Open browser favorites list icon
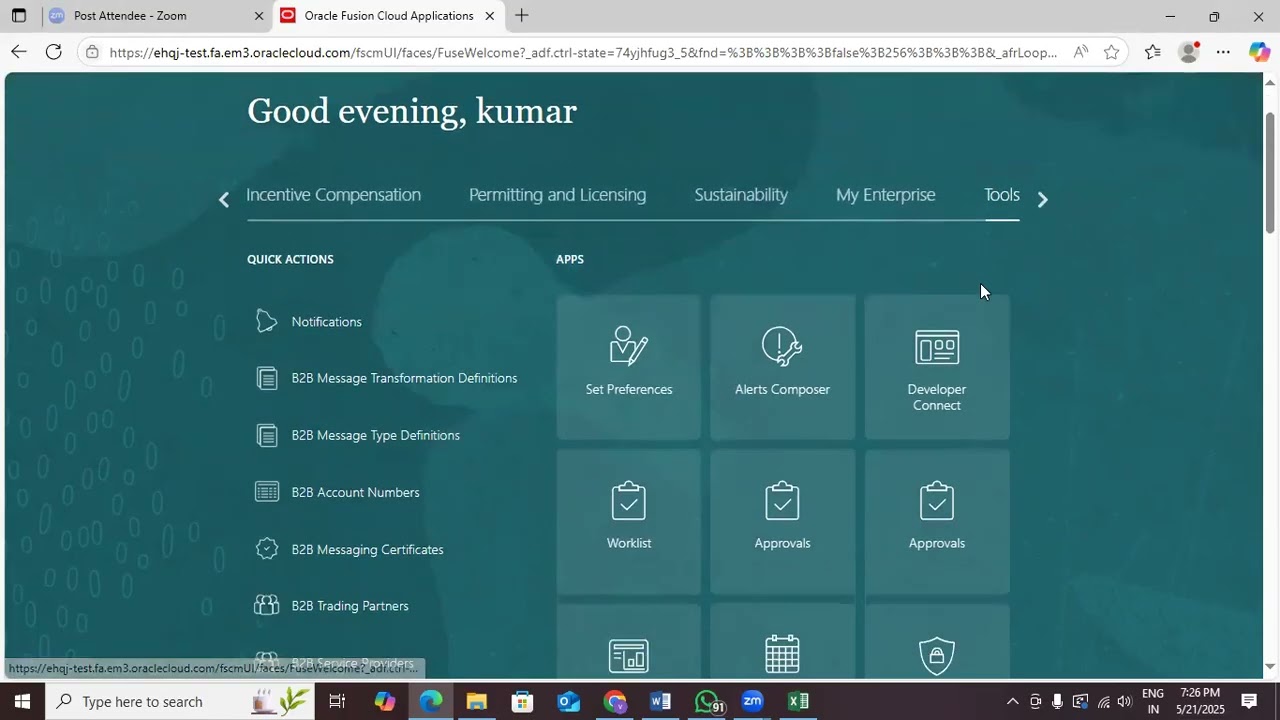The height and width of the screenshot is (720, 1280). point(1153,52)
